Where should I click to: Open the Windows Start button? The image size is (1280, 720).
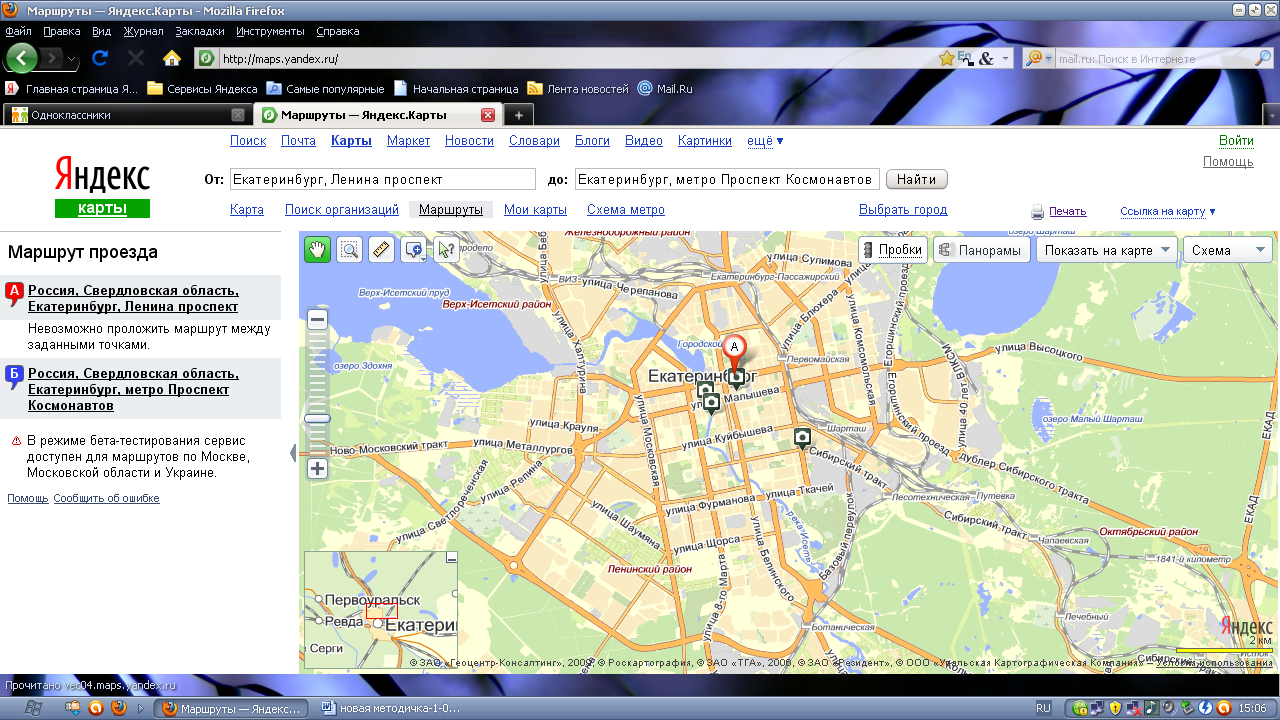tap(32, 708)
